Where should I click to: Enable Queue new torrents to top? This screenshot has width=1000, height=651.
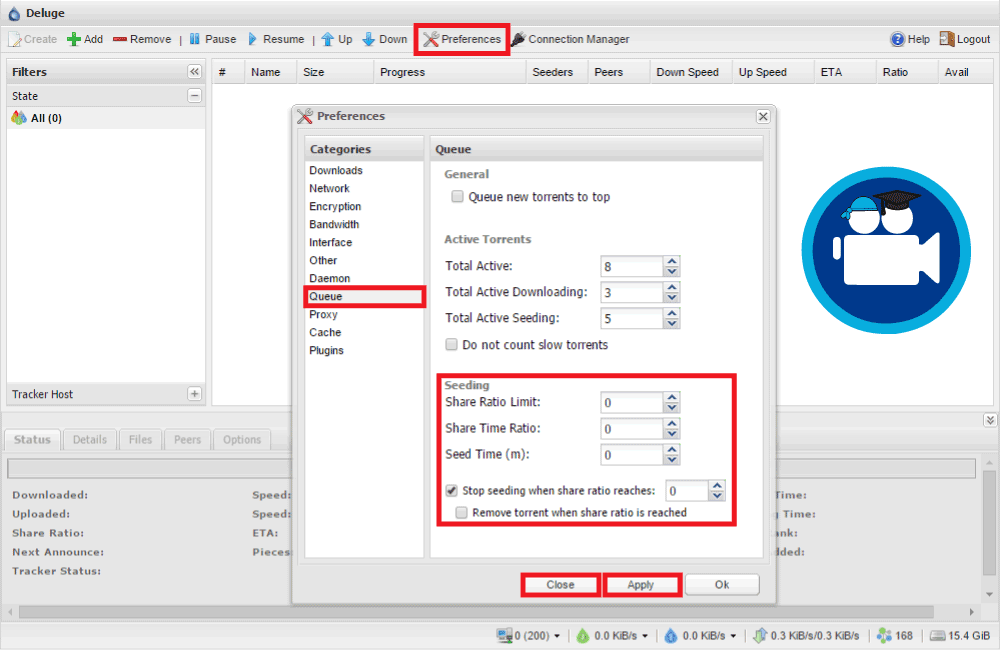pyautogui.click(x=458, y=197)
